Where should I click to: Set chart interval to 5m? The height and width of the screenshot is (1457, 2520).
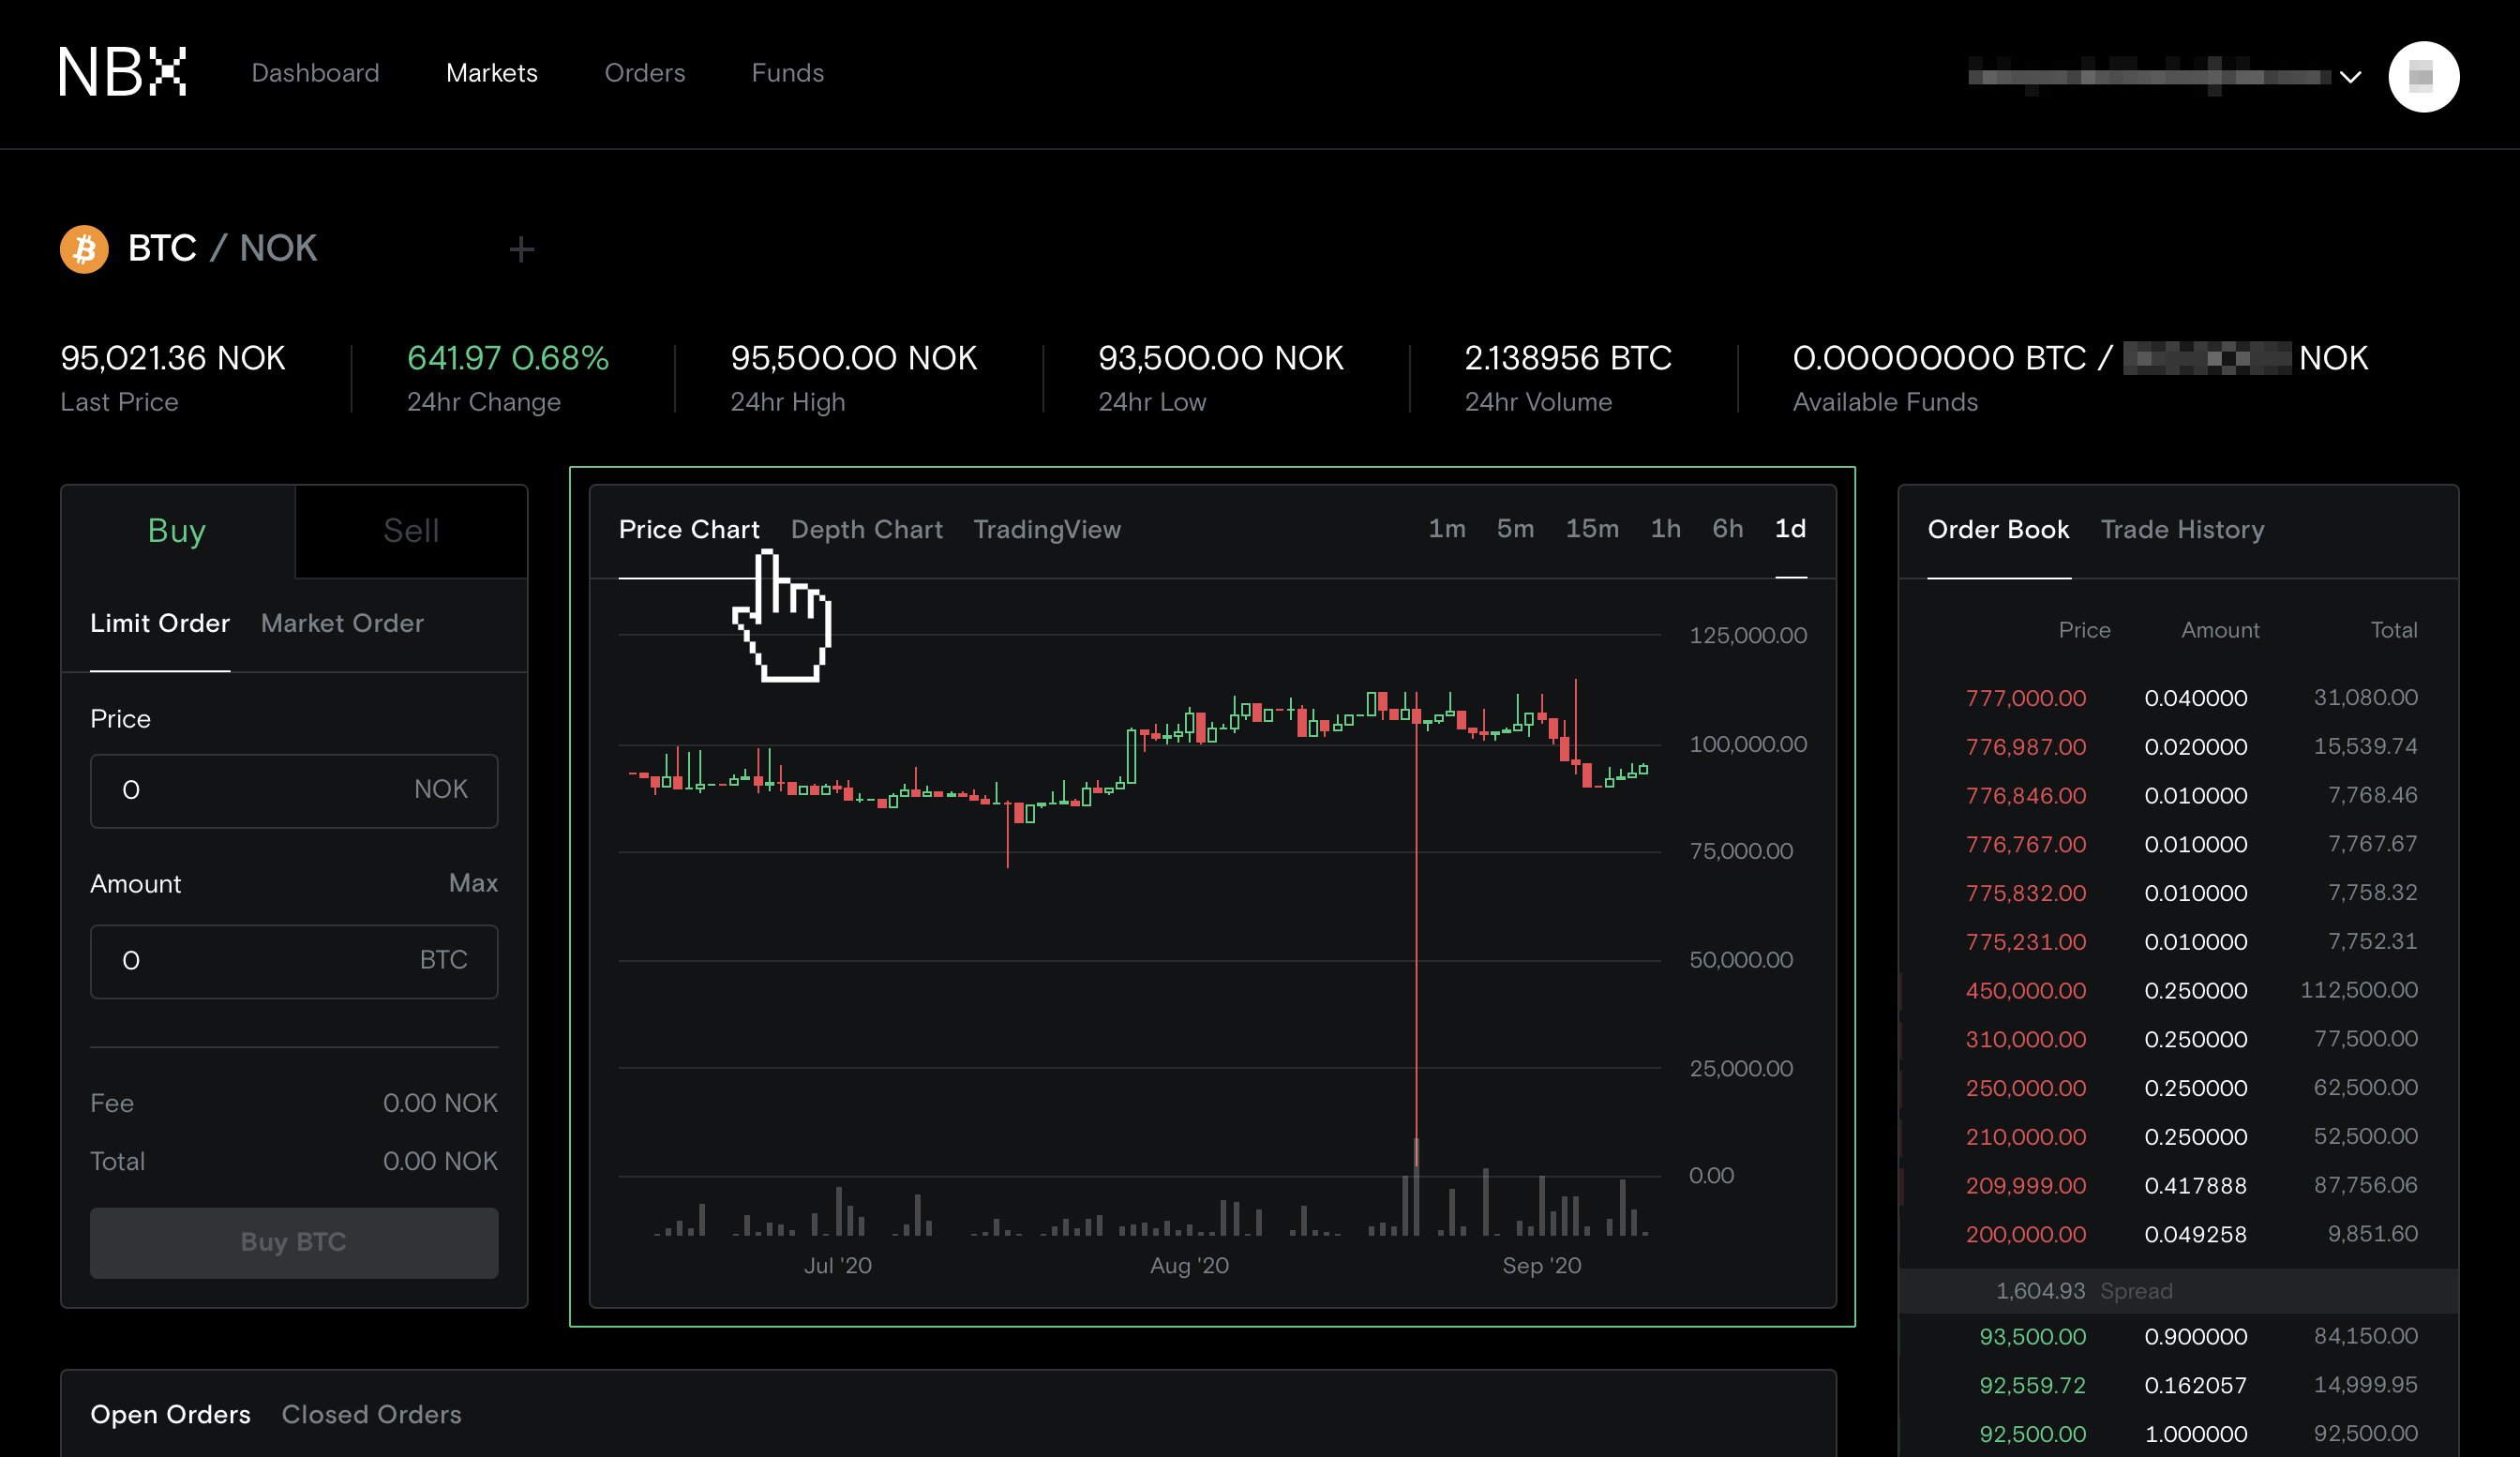coord(1514,528)
